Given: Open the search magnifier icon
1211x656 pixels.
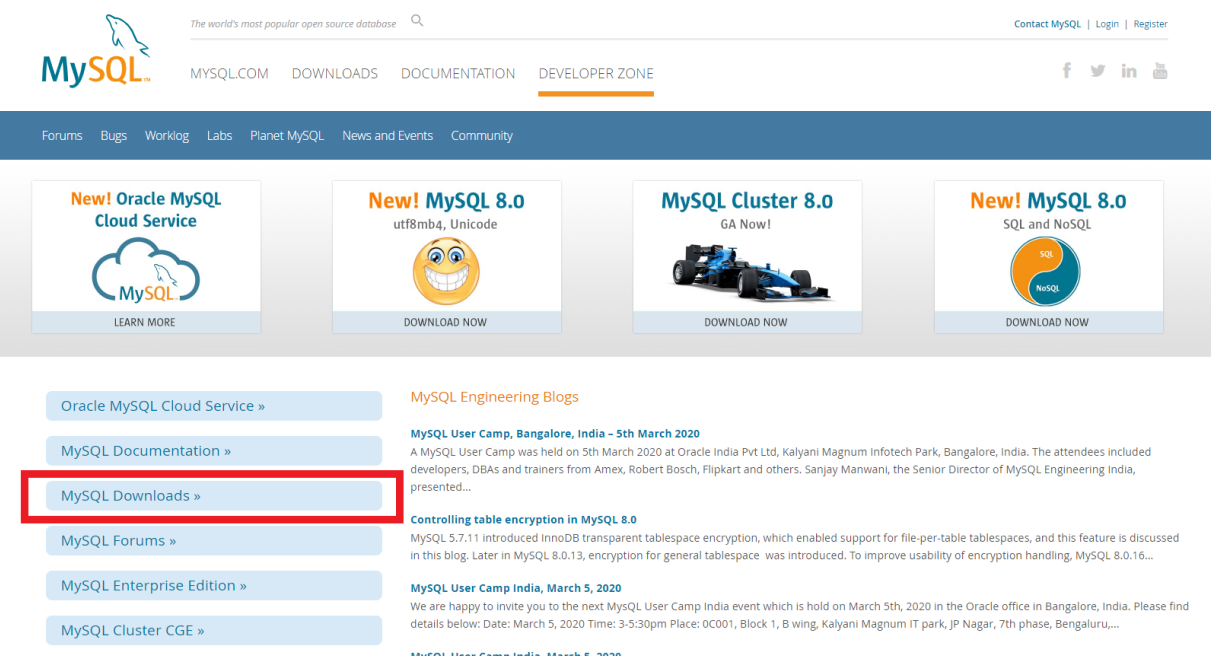Looking at the screenshot, I should 417,21.
